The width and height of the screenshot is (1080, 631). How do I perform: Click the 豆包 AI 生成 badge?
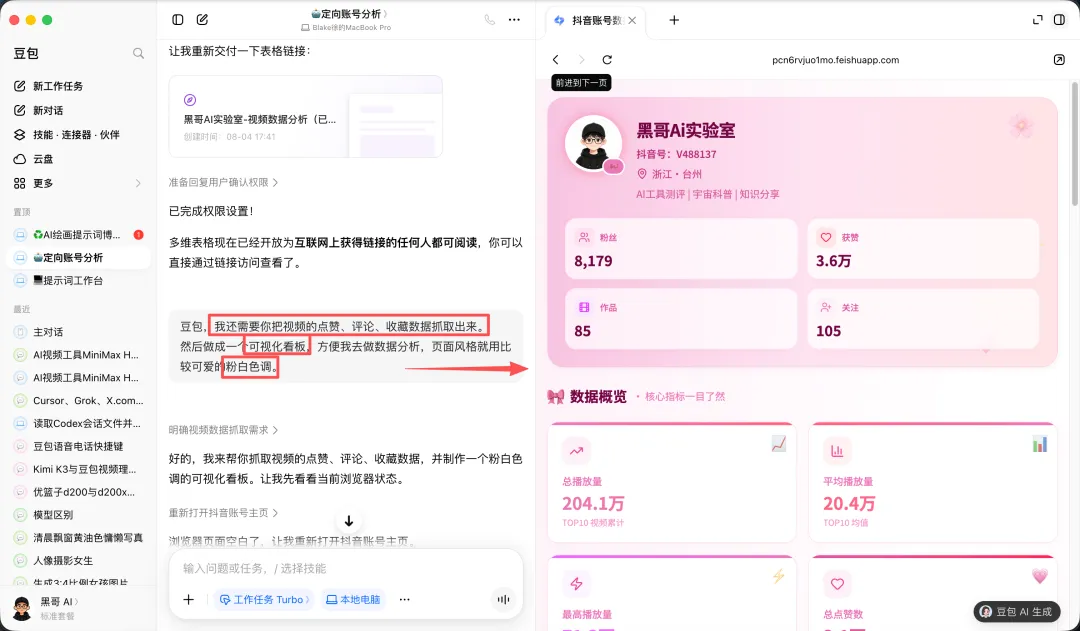click(1017, 612)
